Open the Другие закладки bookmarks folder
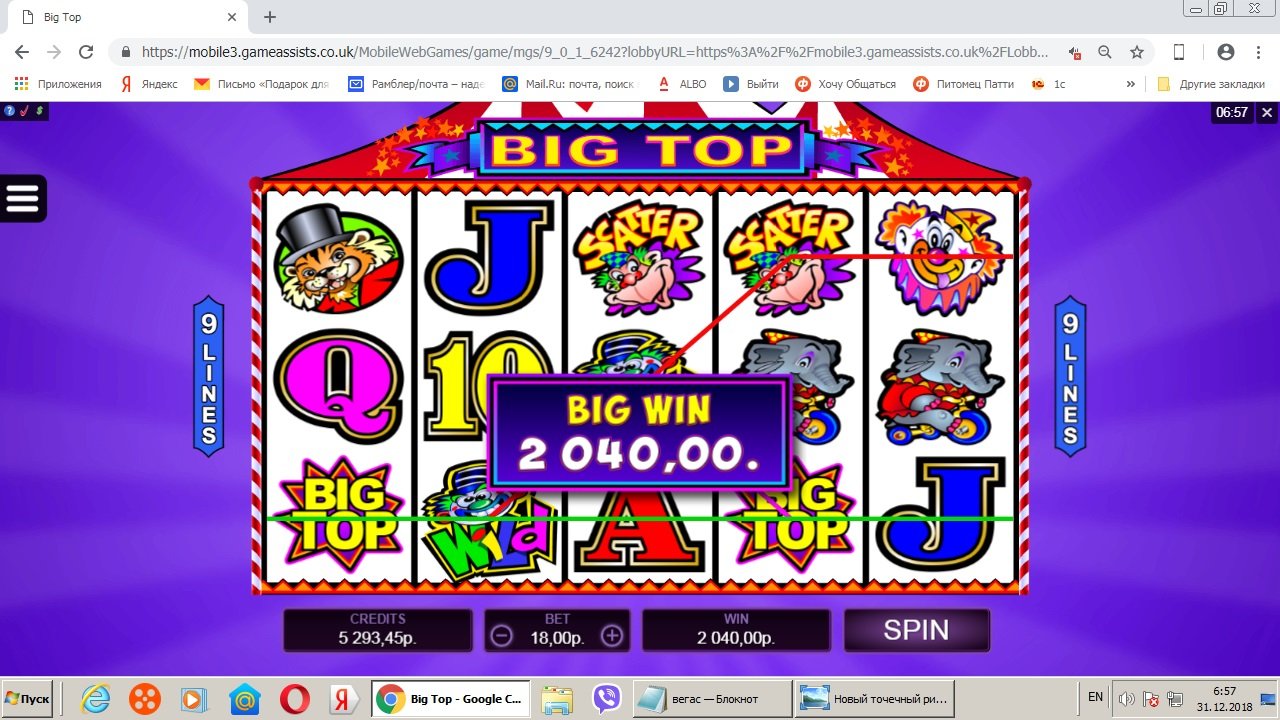Image resolution: width=1280 pixels, height=720 pixels. pos(1211,84)
